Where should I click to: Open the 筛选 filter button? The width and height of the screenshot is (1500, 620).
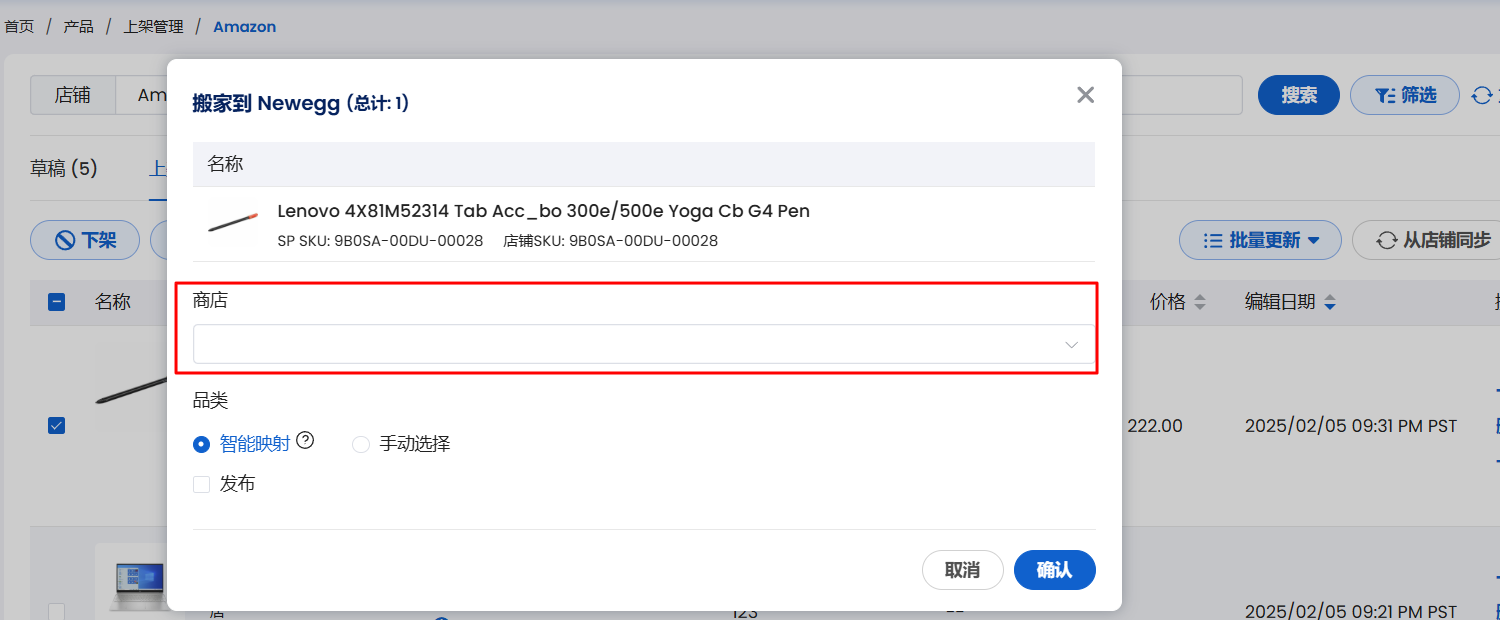click(x=1406, y=95)
